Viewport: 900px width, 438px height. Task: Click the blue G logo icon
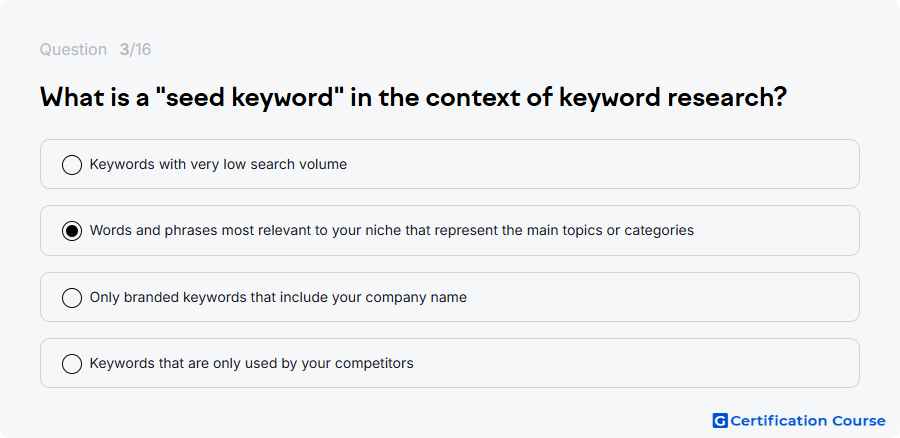(x=720, y=421)
